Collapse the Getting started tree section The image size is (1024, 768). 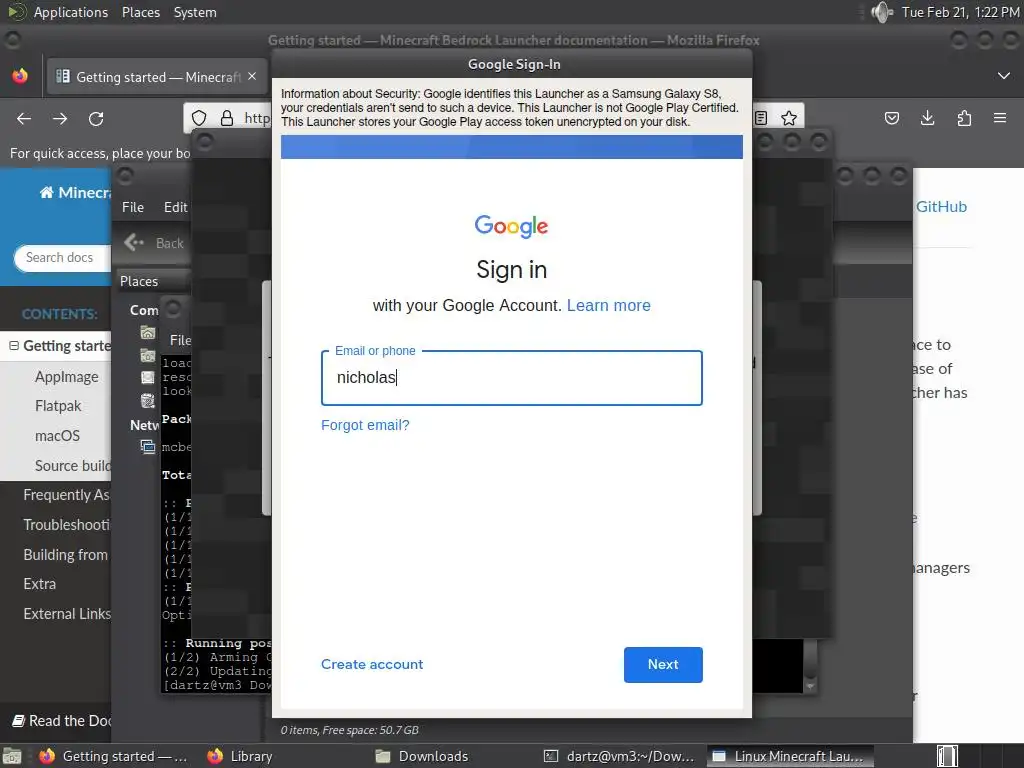click(x=14, y=345)
